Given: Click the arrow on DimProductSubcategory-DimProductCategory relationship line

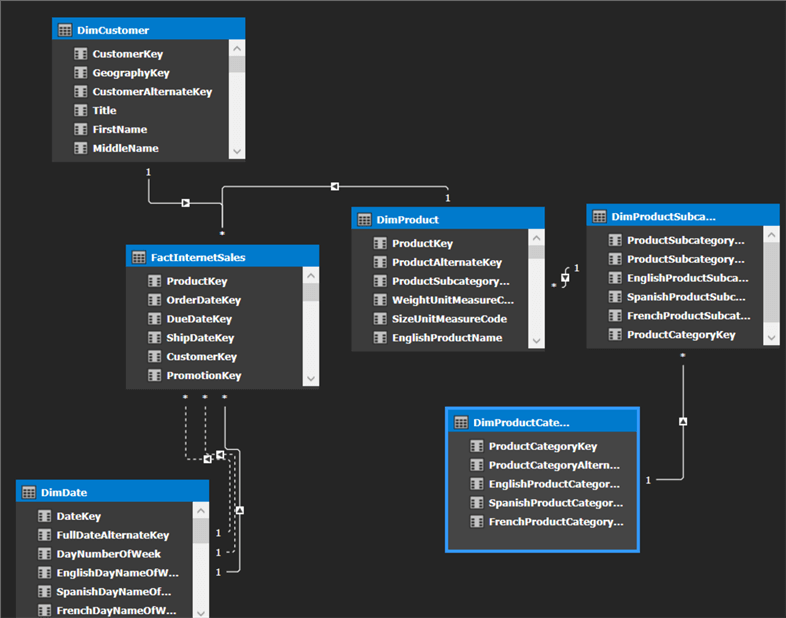Looking at the screenshot, I should click(x=683, y=421).
